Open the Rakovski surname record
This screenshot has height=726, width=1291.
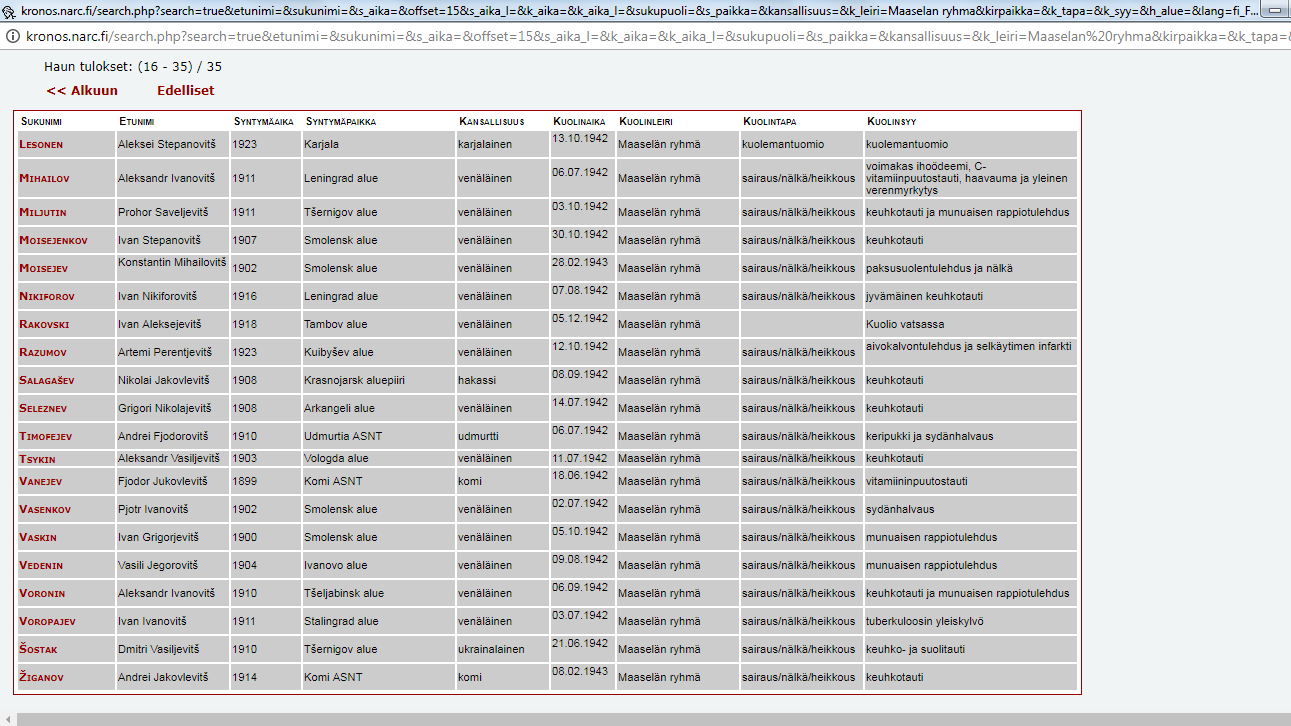44,325
